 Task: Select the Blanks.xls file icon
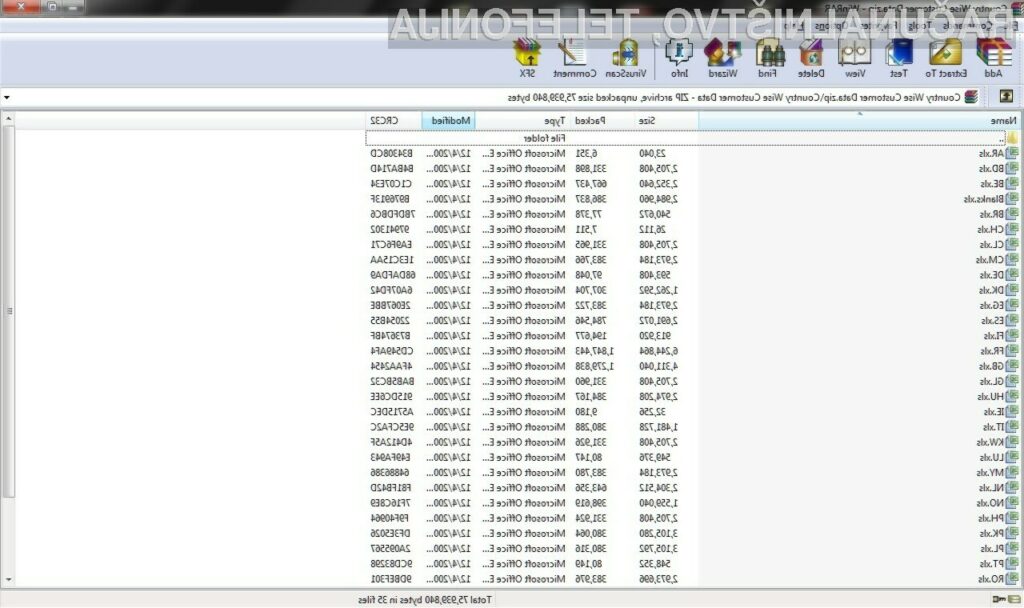pos(1012,199)
